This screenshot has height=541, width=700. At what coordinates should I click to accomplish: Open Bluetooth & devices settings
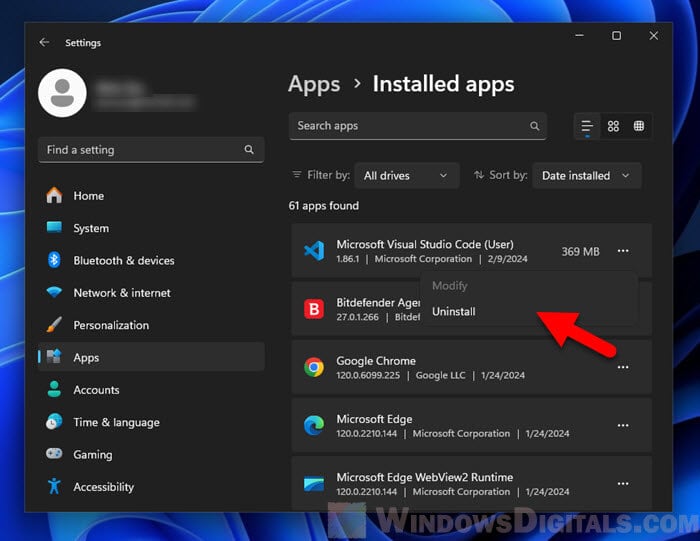[151, 261]
